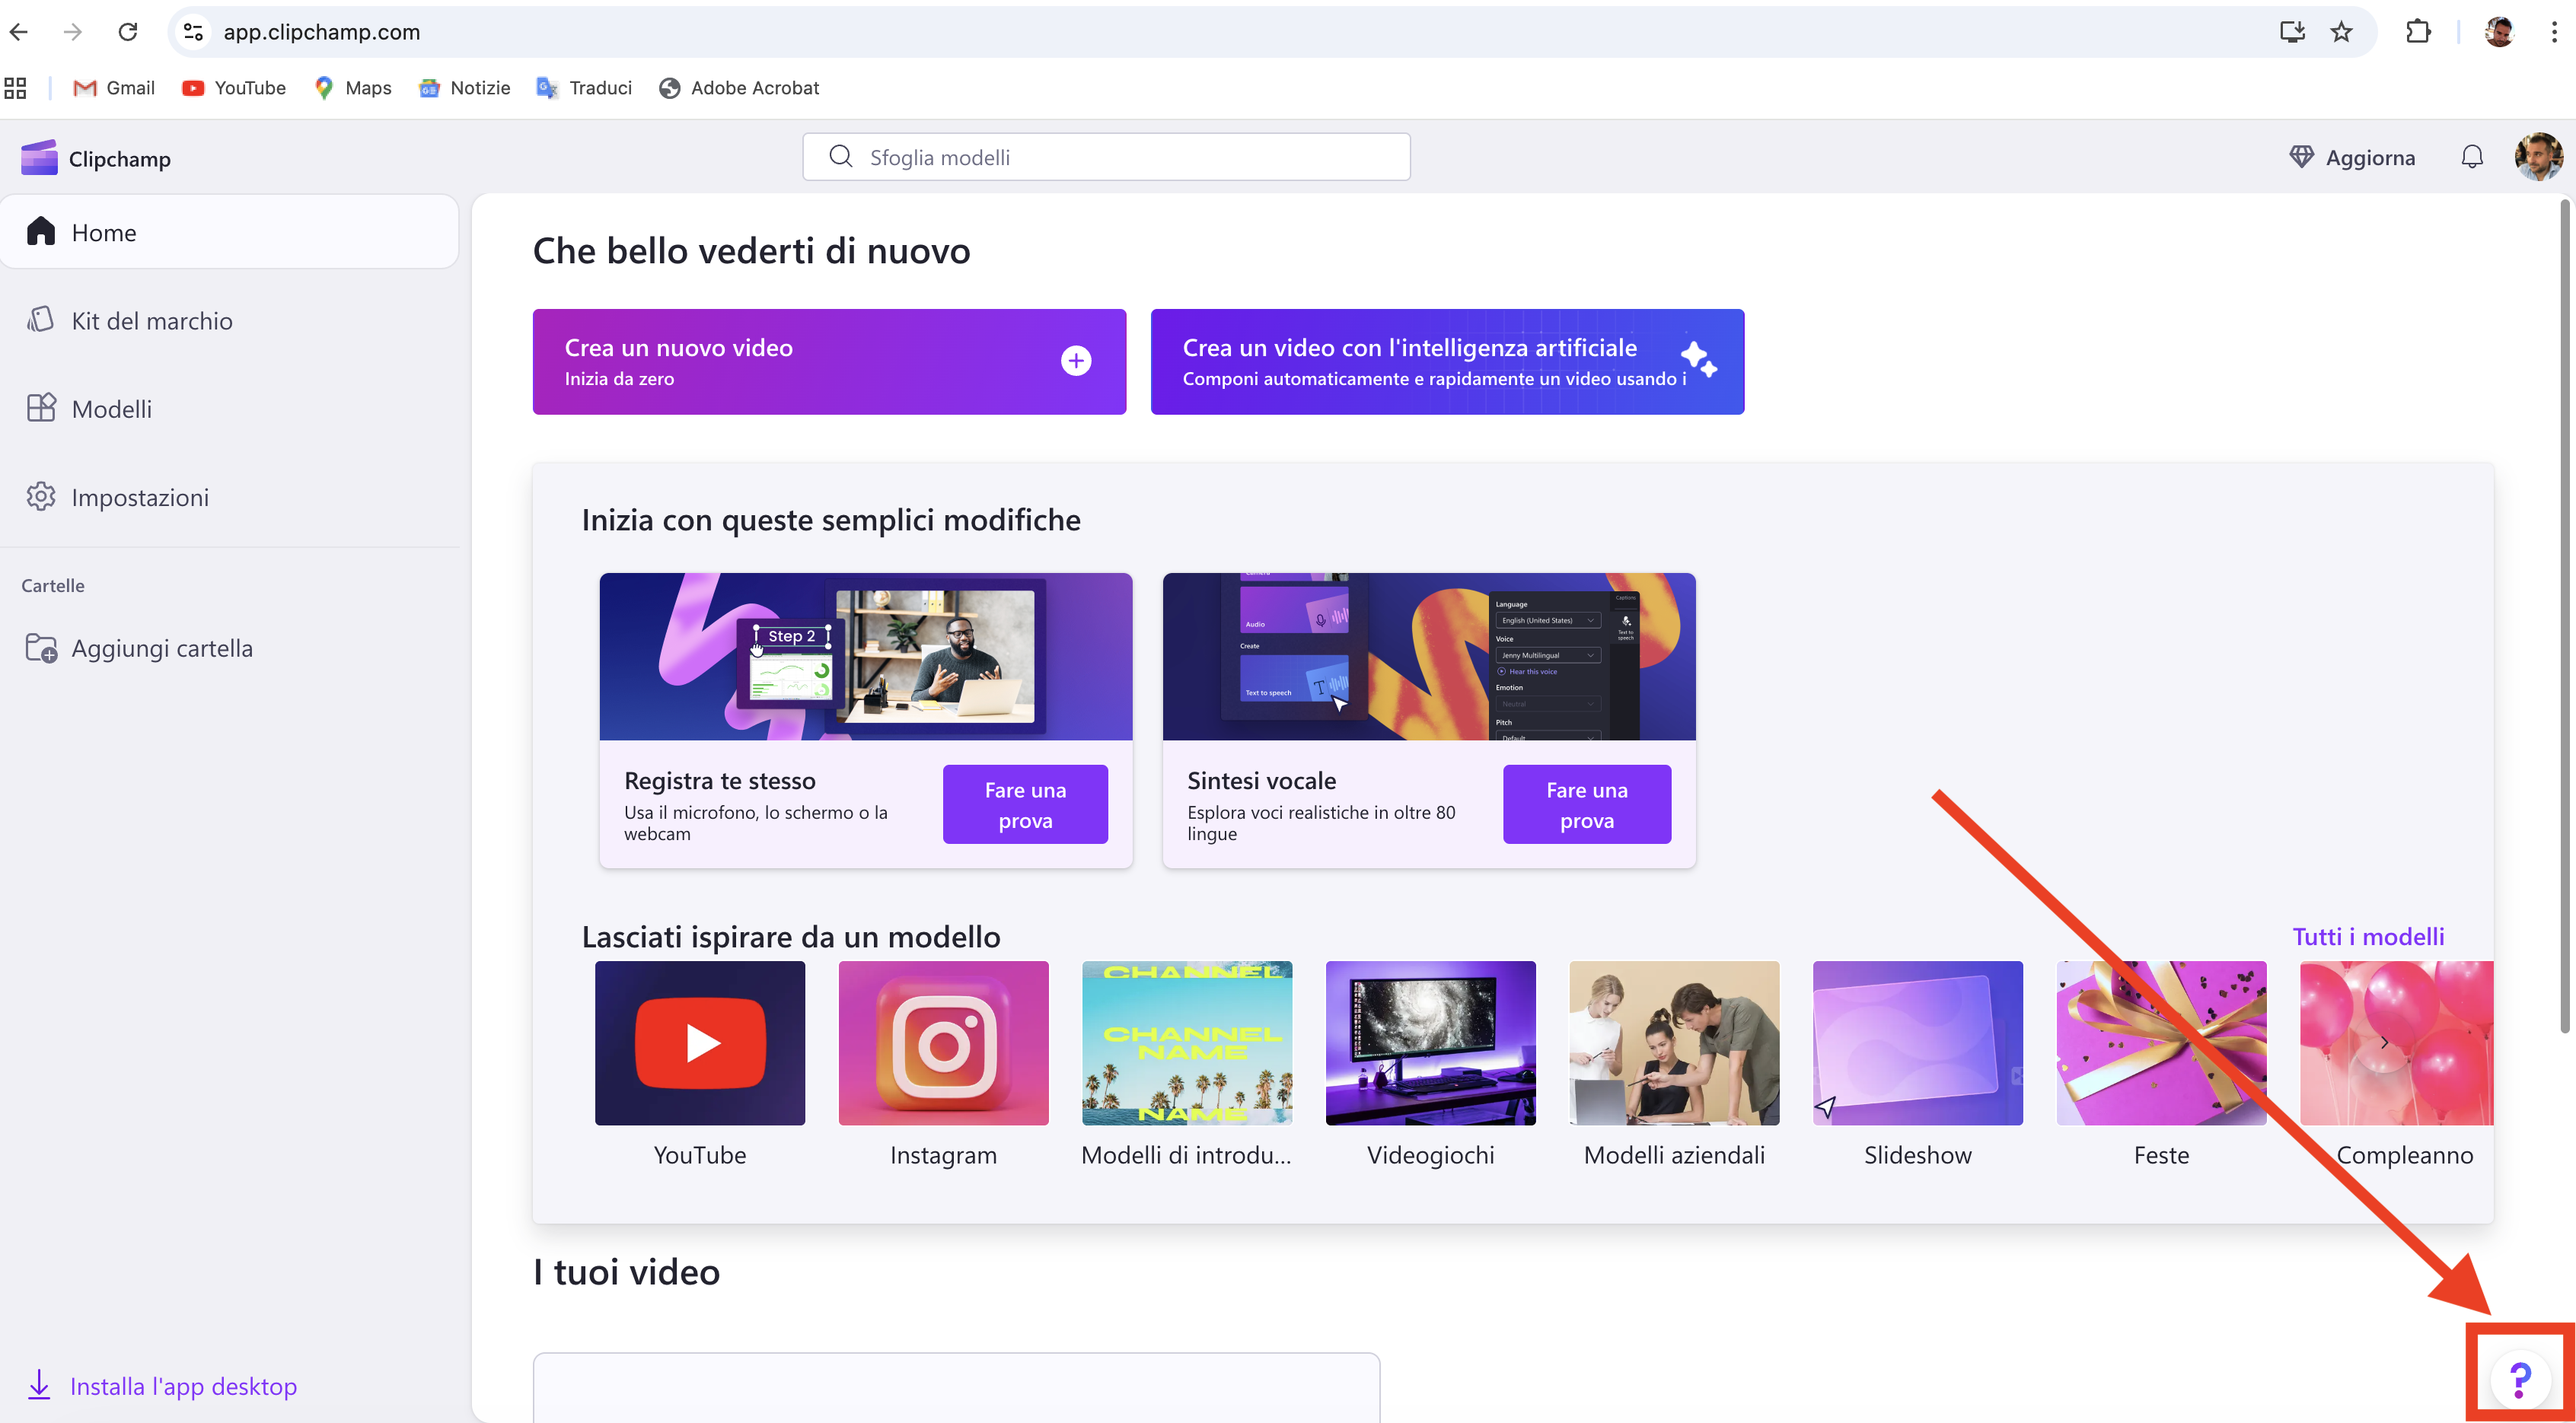Bookmark this page with the star icon
Image resolution: width=2576 pixels, height=1423 pixels.
tap(2341, 32)
